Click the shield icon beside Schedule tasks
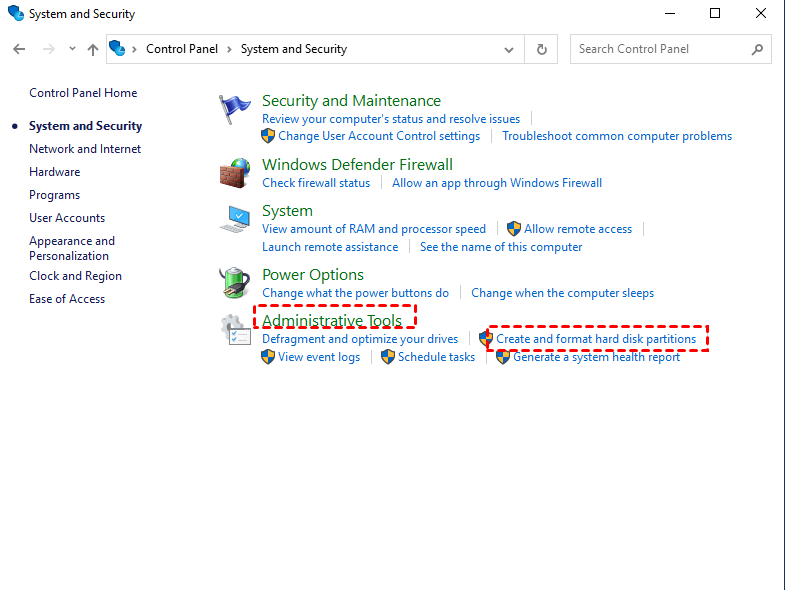785x590 pixels. (x=387, y=357)
